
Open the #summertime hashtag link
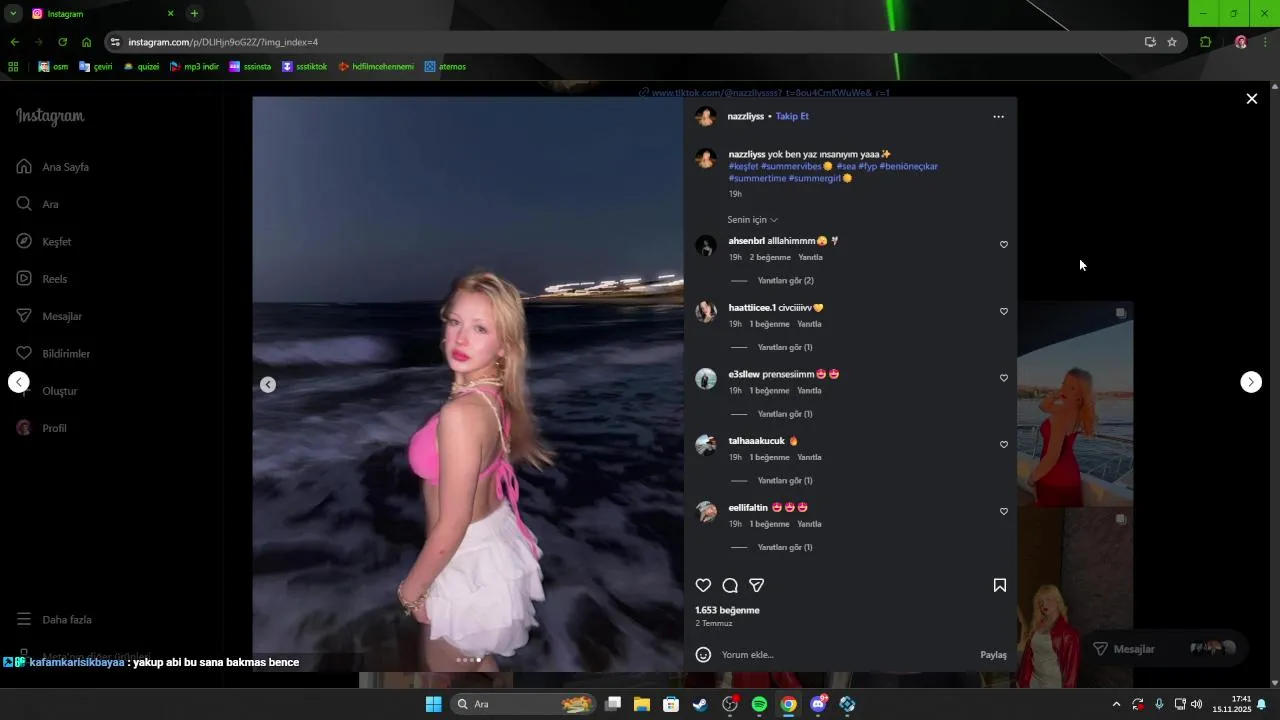tap(757, 178)
